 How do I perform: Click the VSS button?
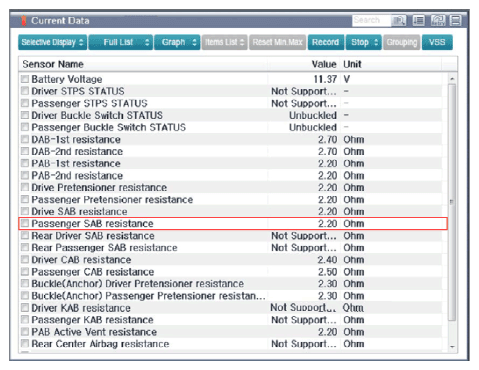tap(437, 42)
